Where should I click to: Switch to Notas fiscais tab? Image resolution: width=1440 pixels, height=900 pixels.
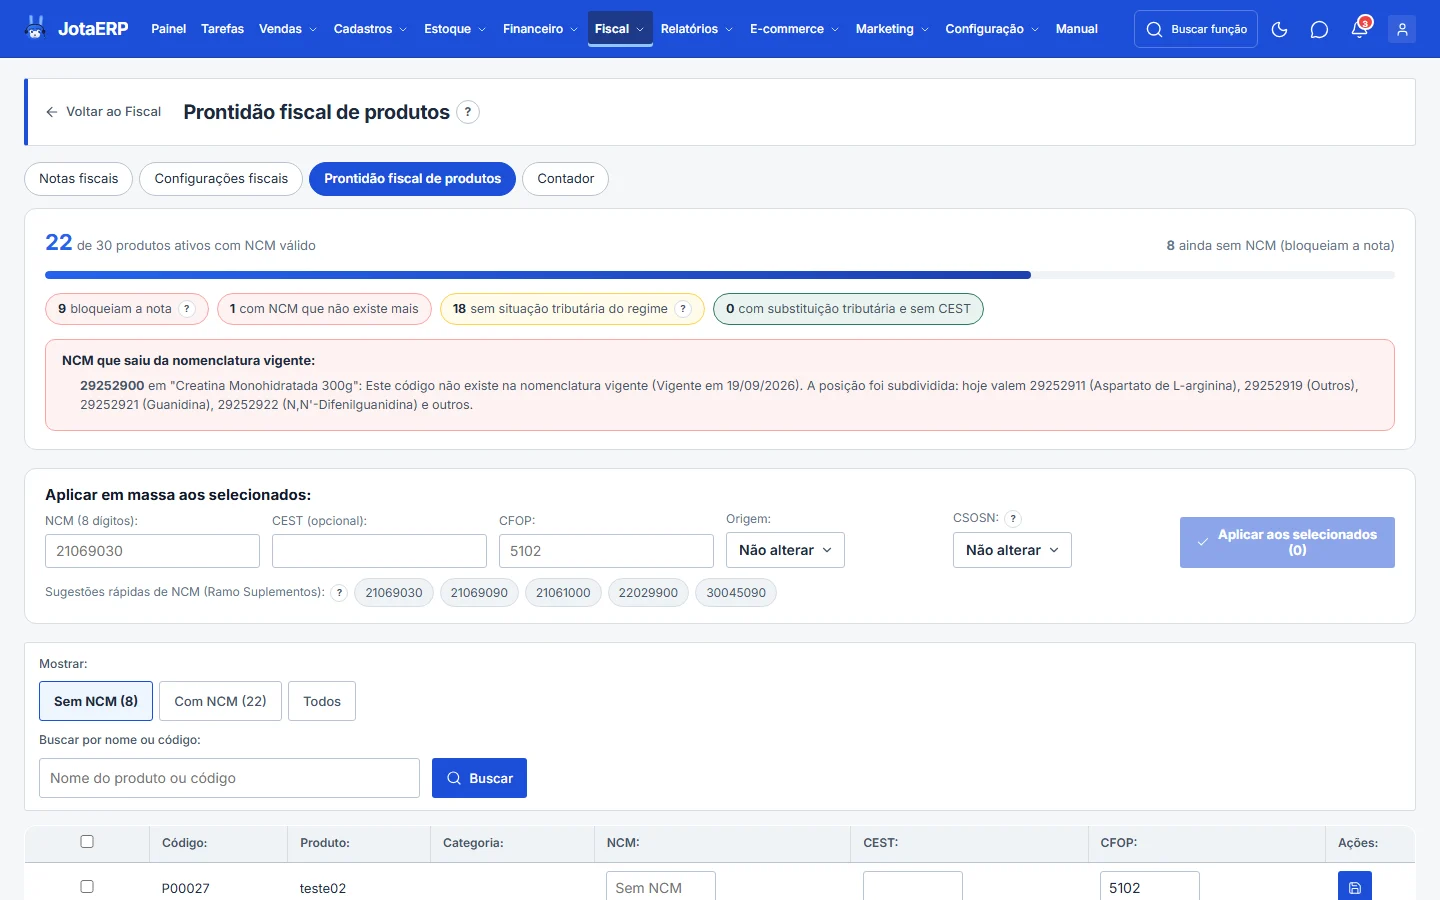point(79,179)
